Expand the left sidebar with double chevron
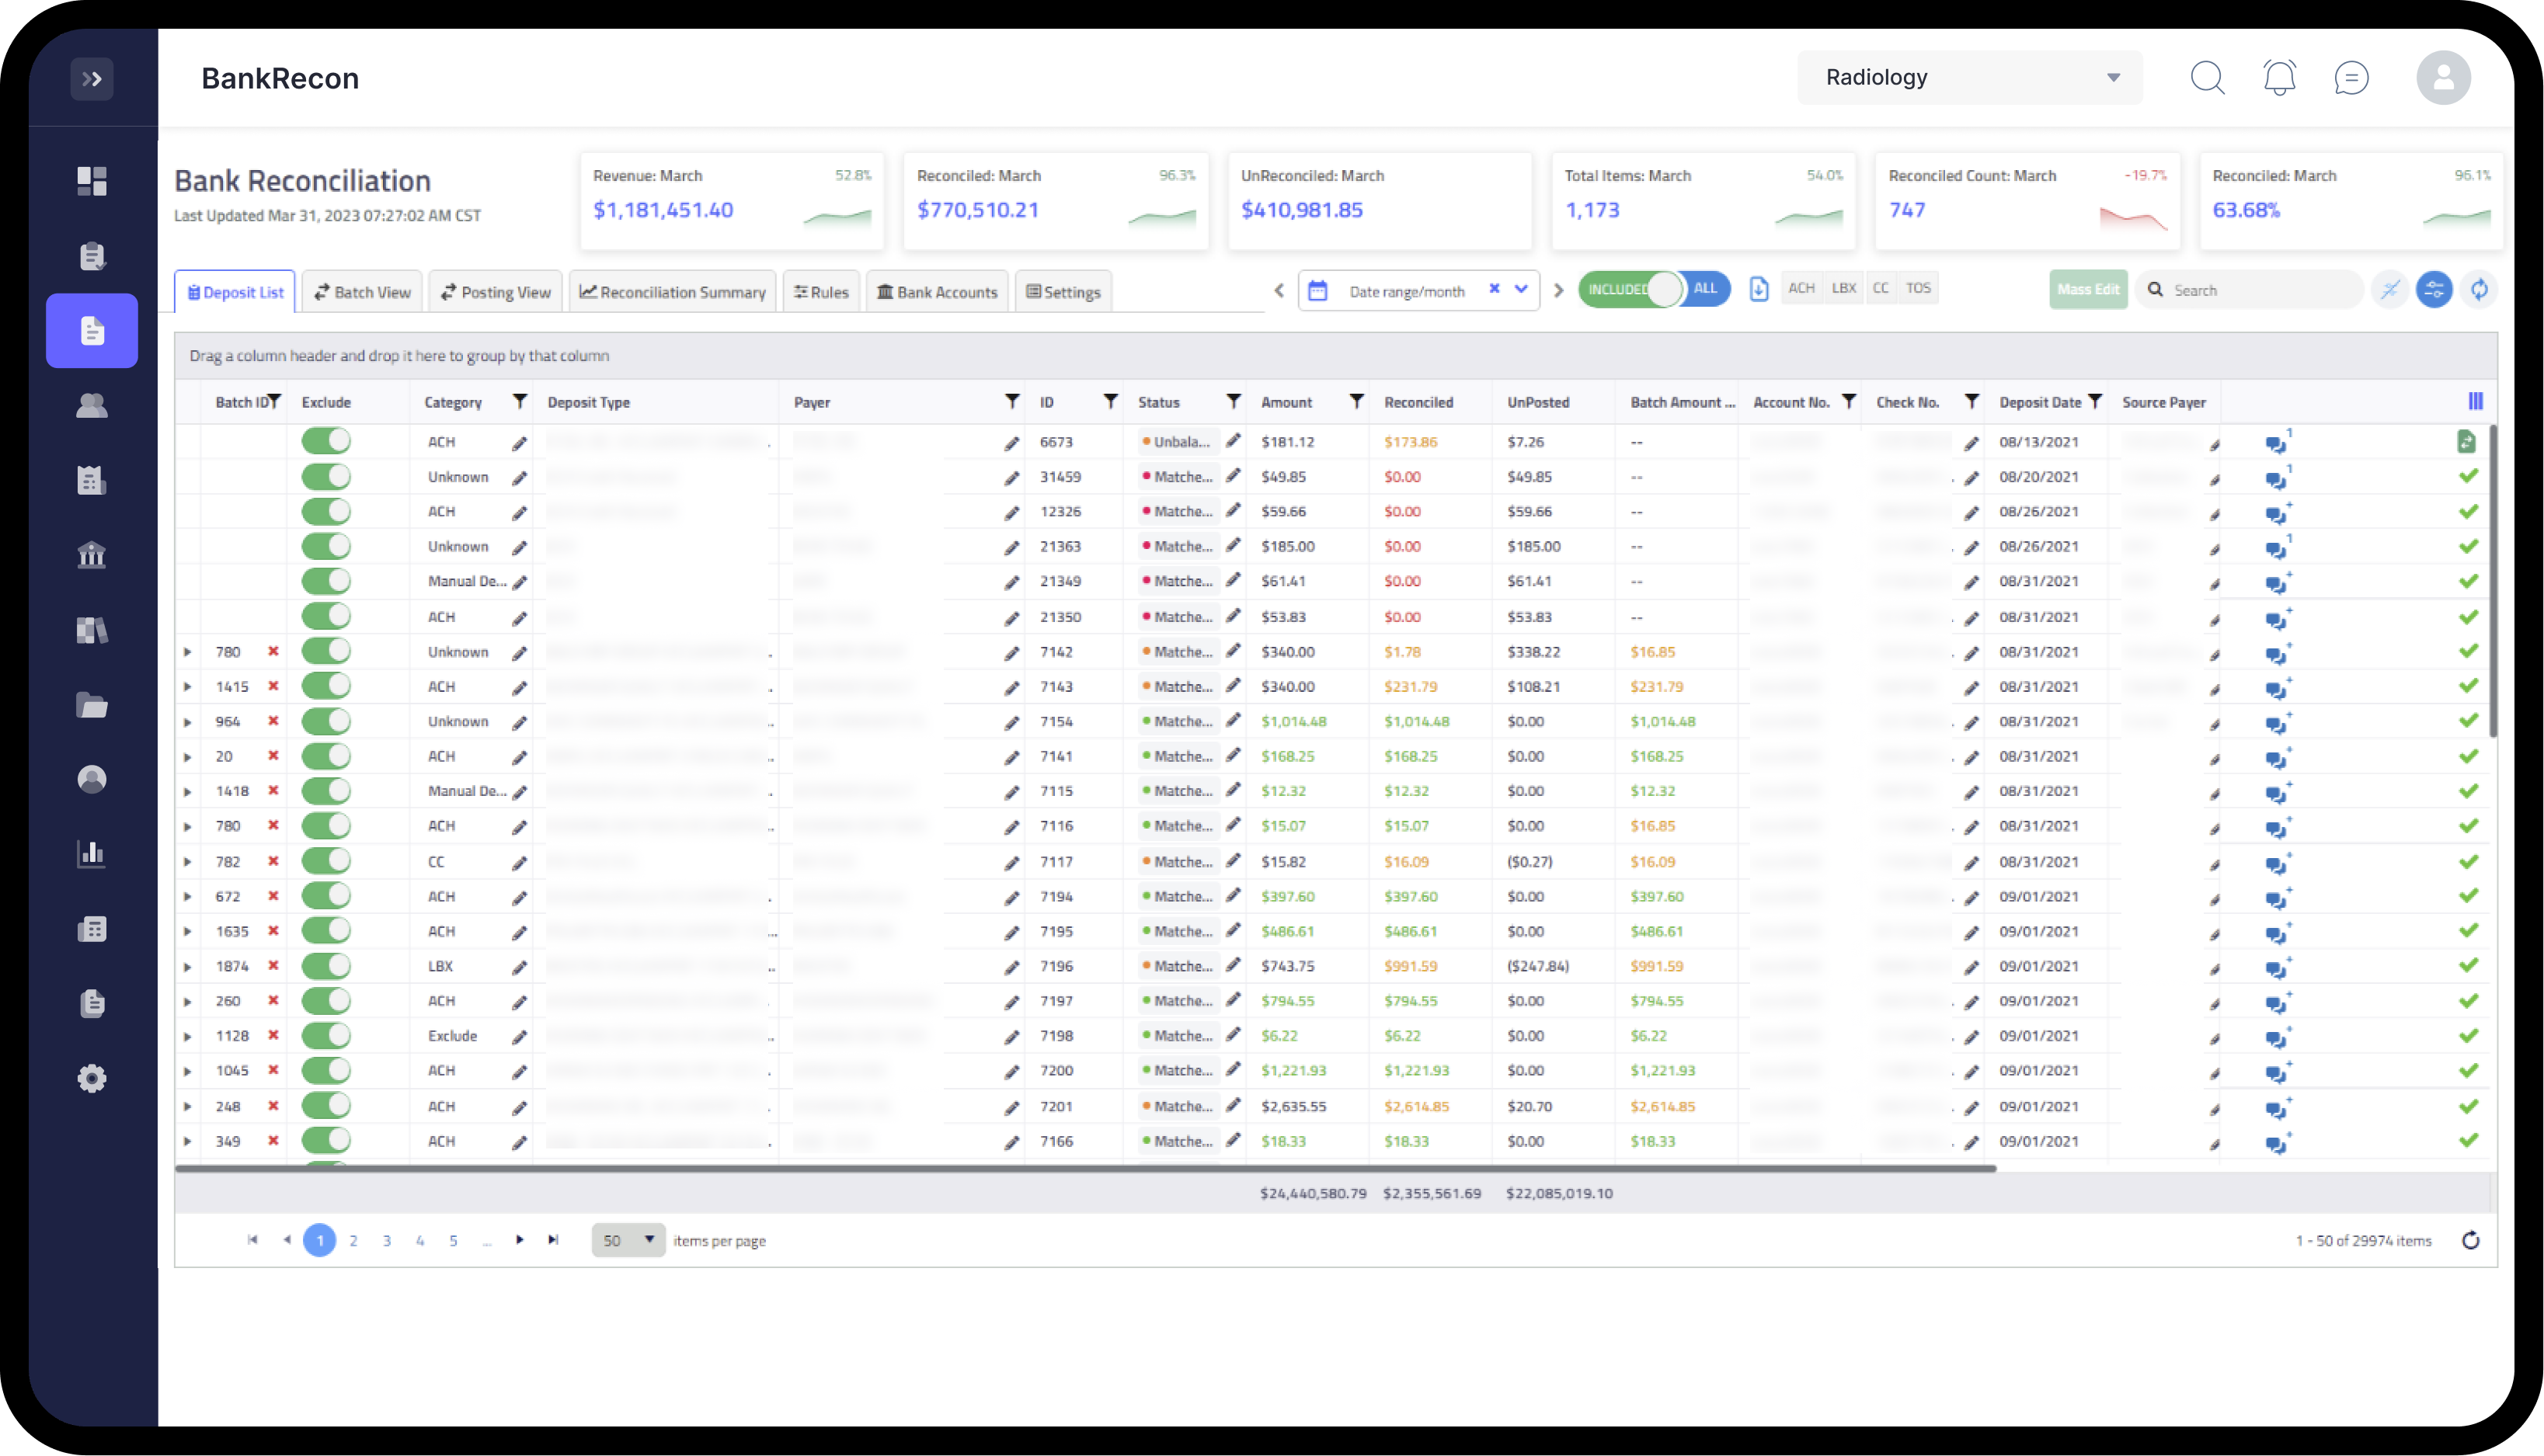This screenshot has height=1456, width=2544. (92, 79)
